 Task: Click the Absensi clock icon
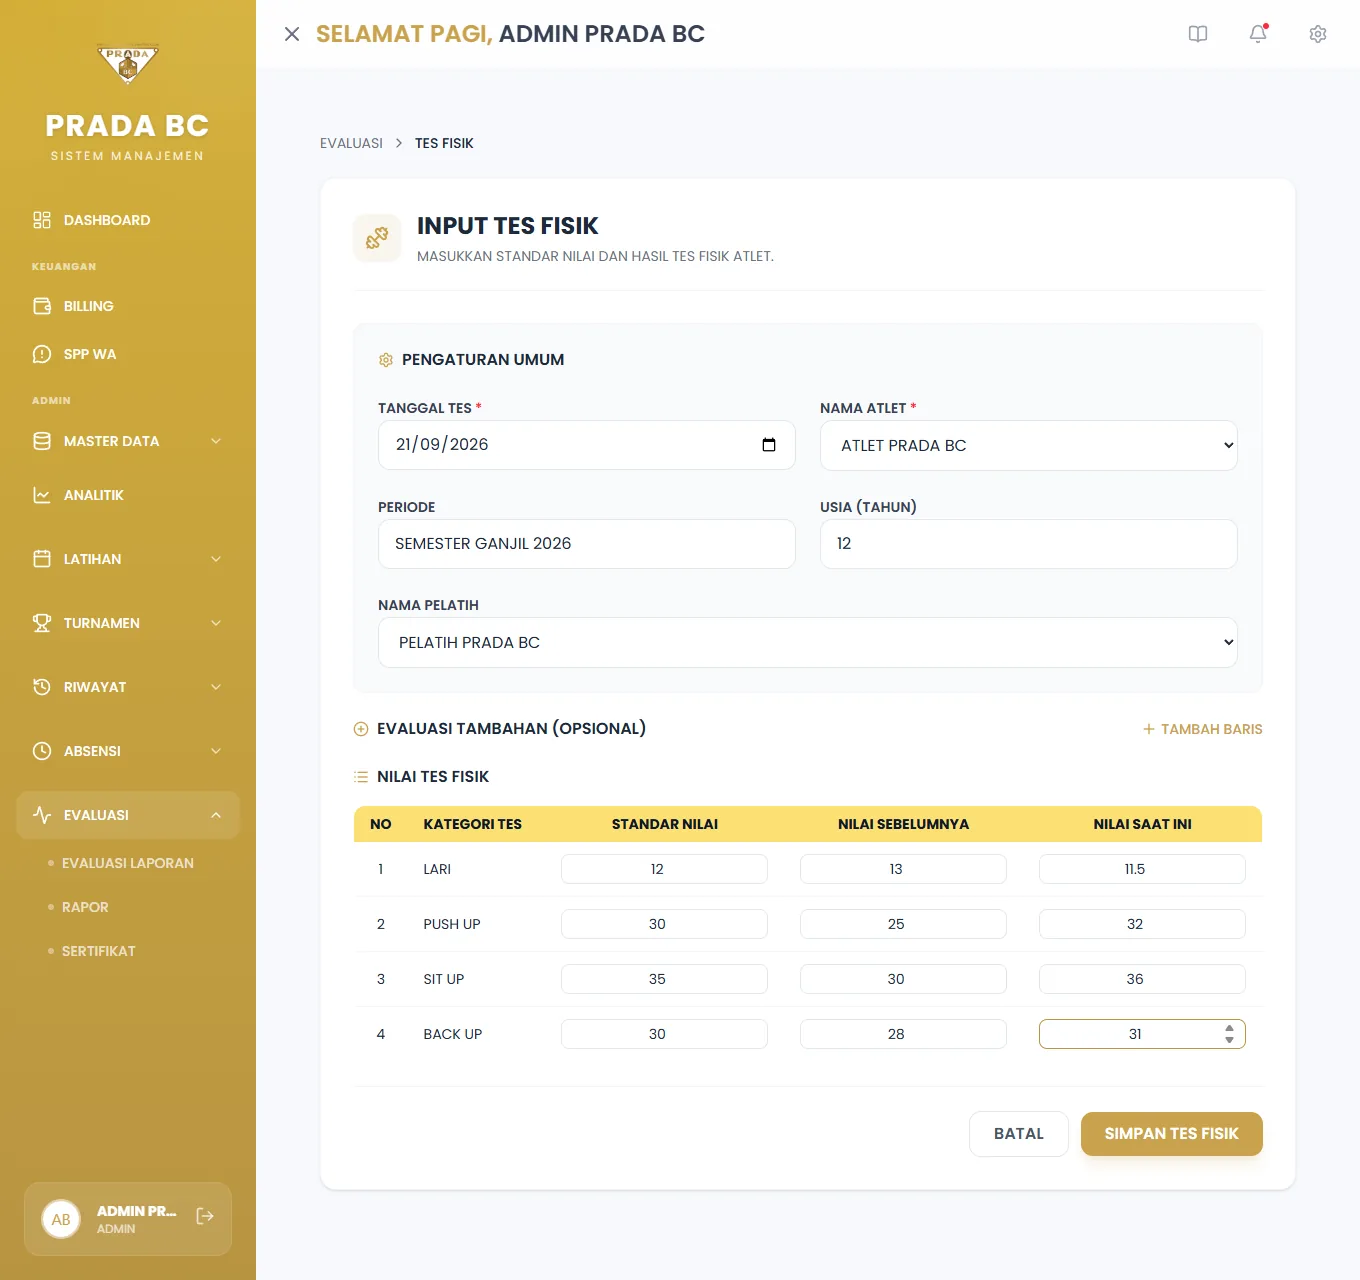click(42, 751)
